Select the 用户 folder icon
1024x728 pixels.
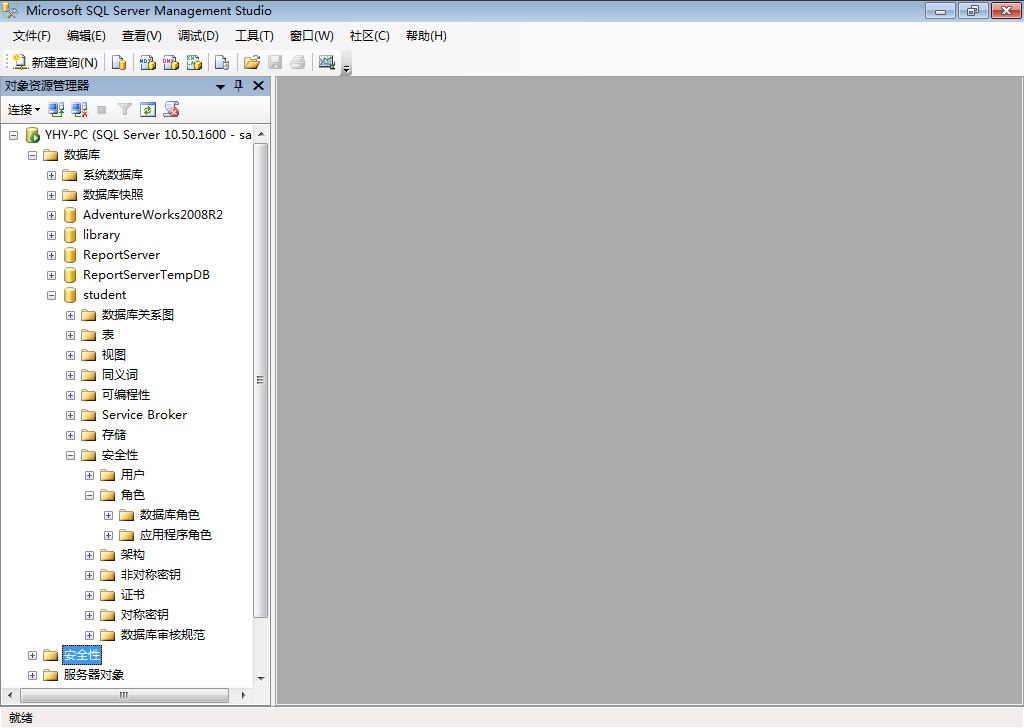coord(108,475)
